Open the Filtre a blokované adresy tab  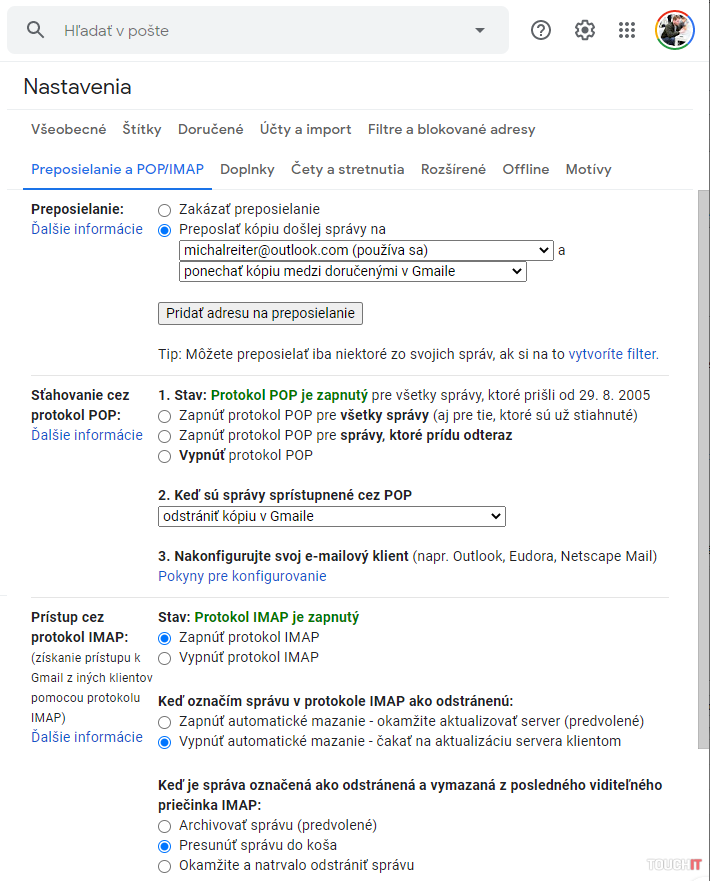451,129
